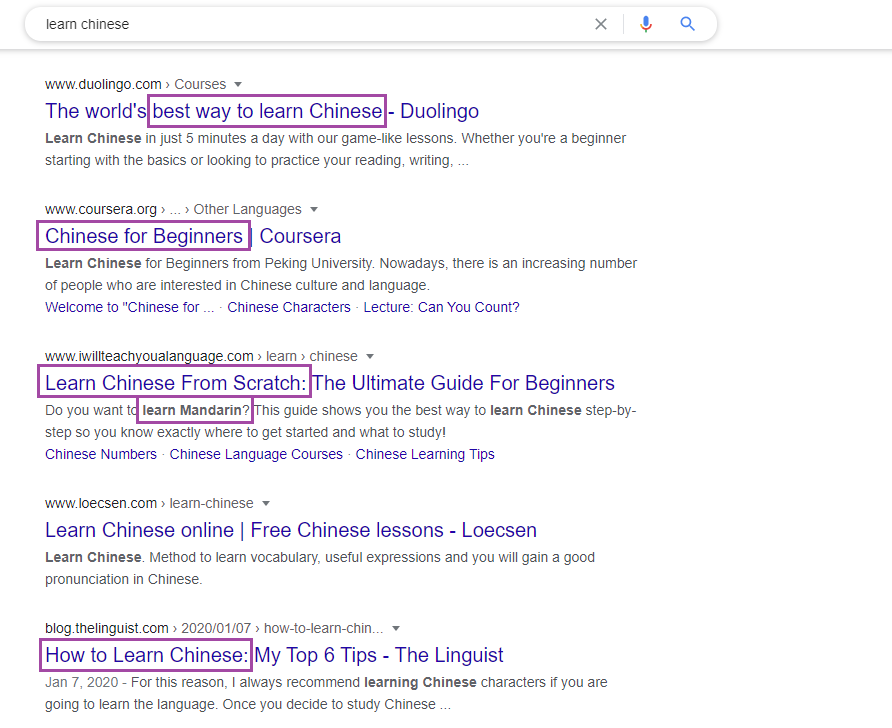Expand the dropdown arrow next to duolingo.com Courses

point(238,84)
